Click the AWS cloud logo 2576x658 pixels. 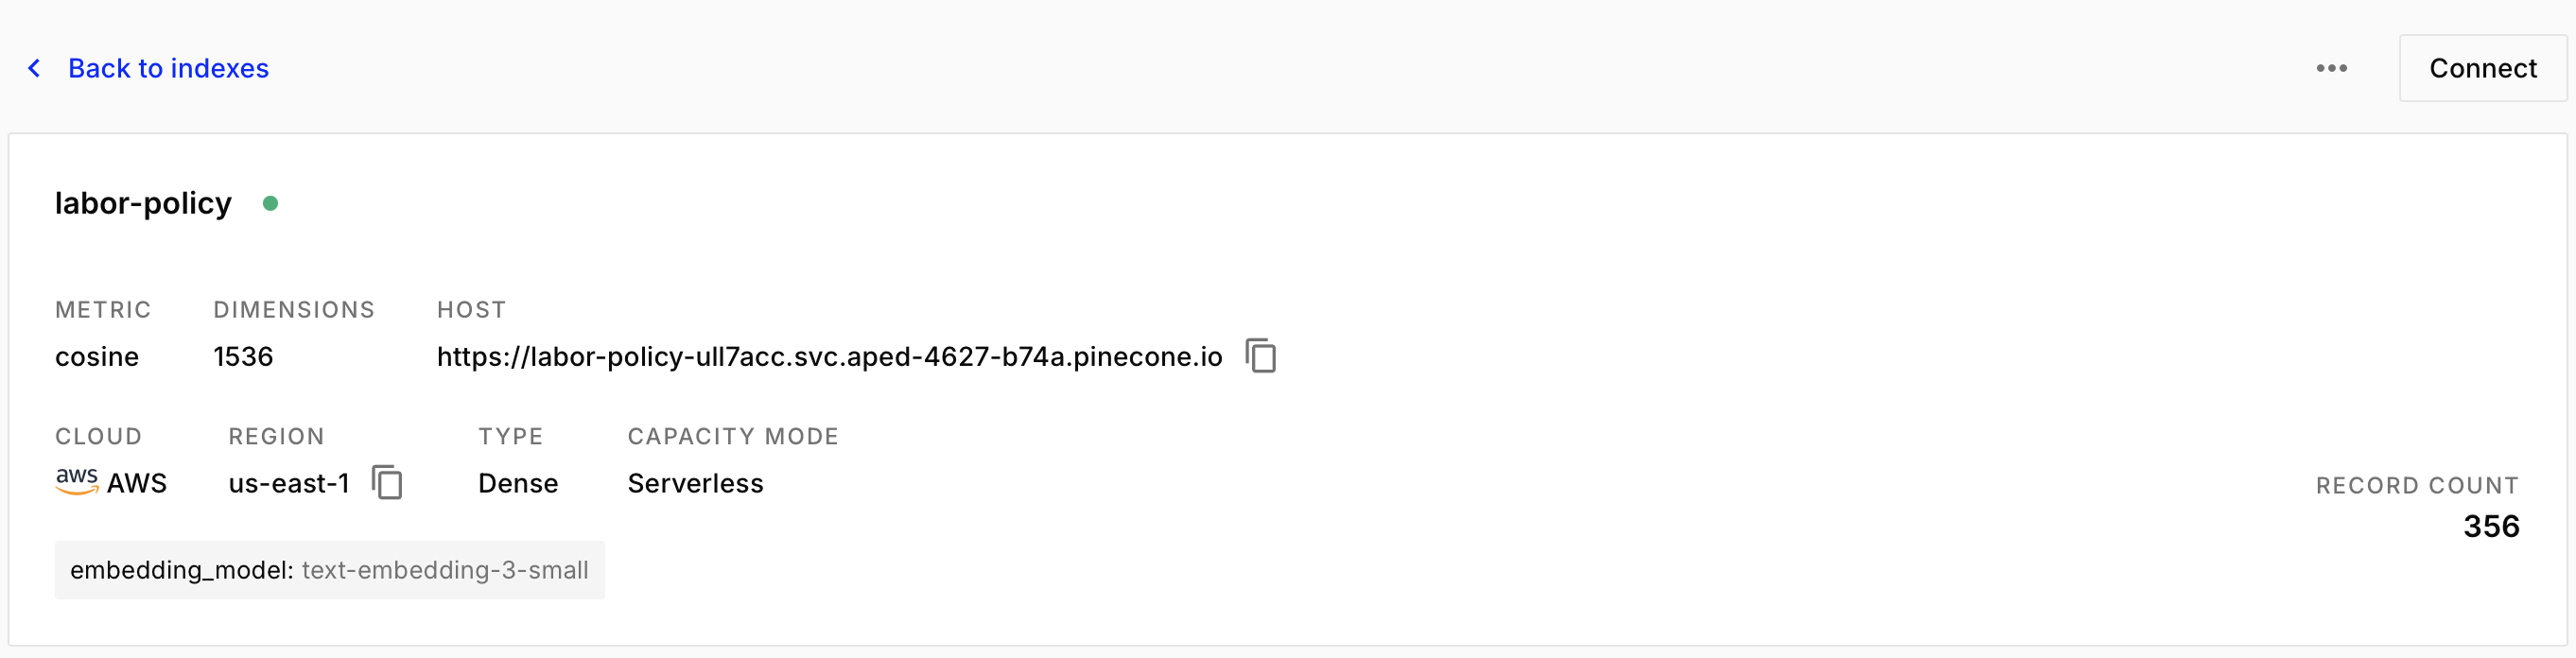pos(77,481)
